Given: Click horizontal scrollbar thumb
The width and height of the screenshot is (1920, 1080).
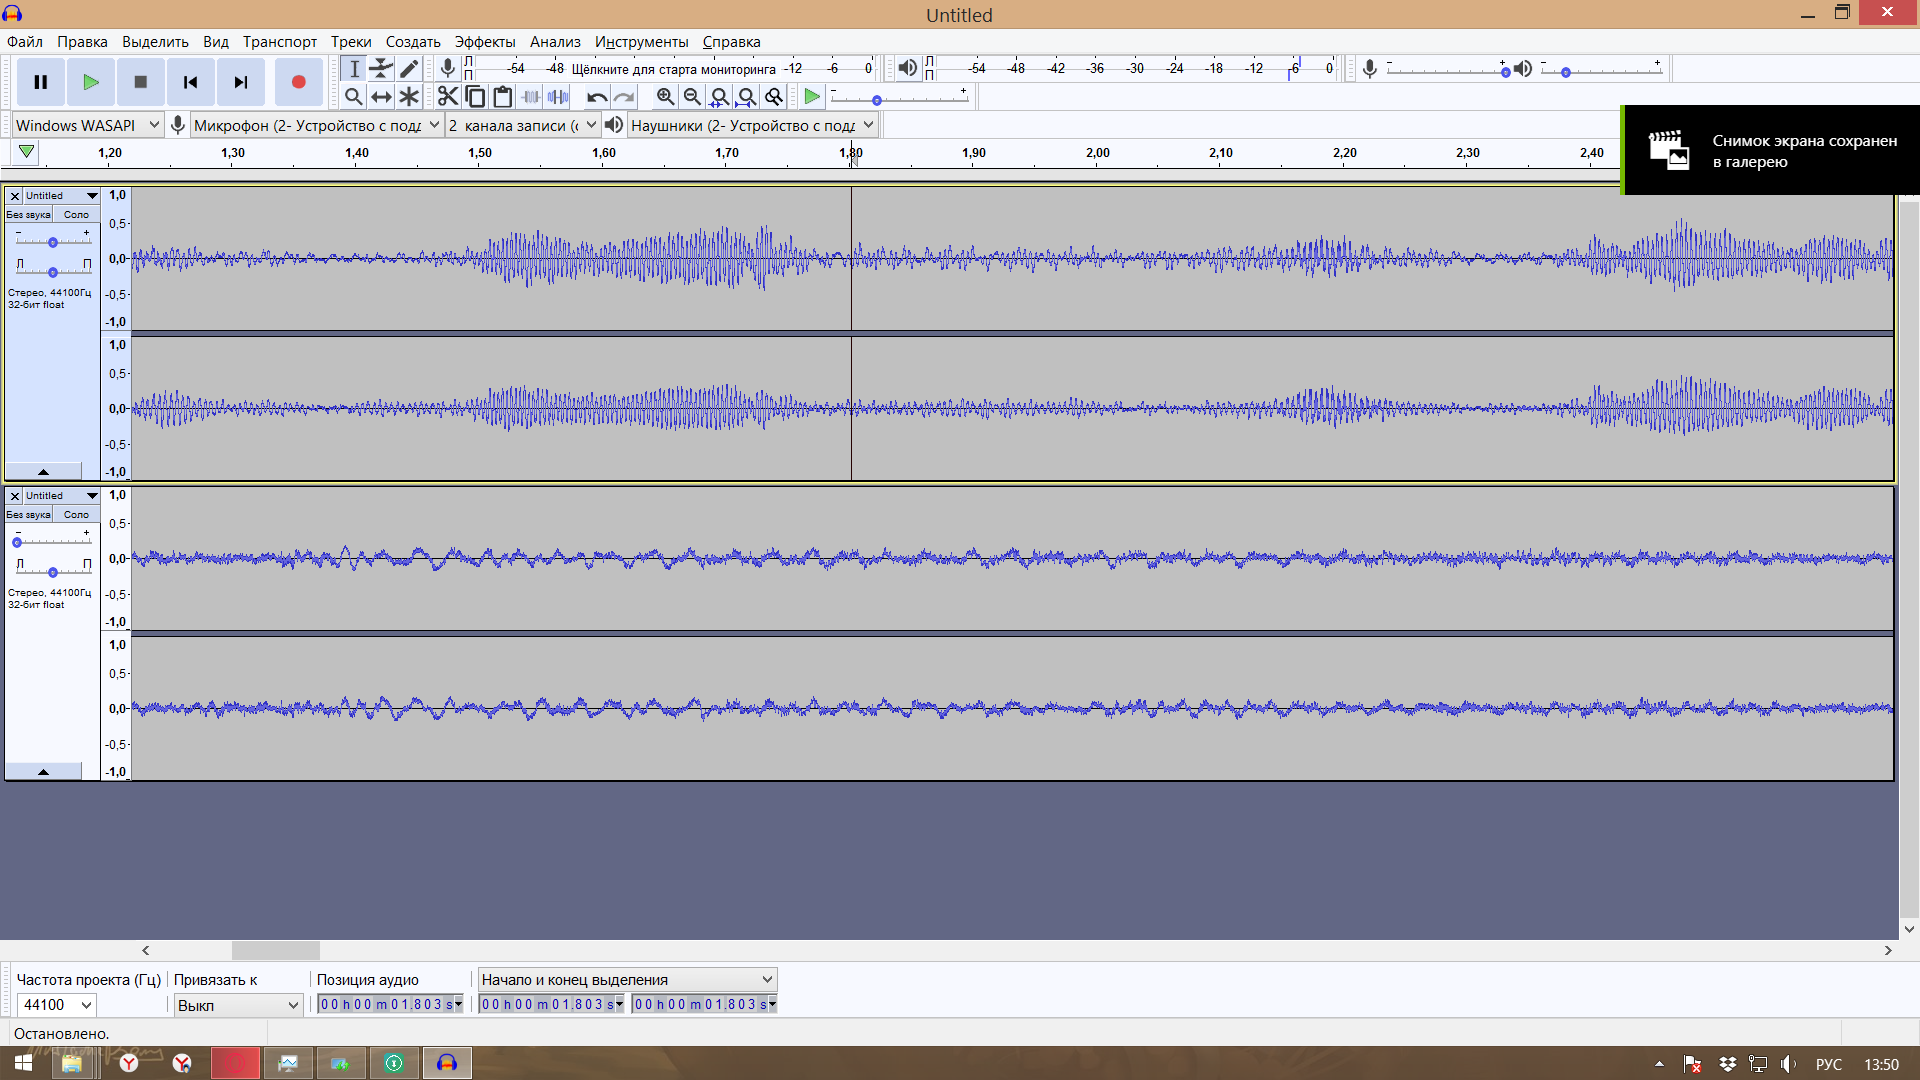Looking at the screenshot, I should (276, 950).
